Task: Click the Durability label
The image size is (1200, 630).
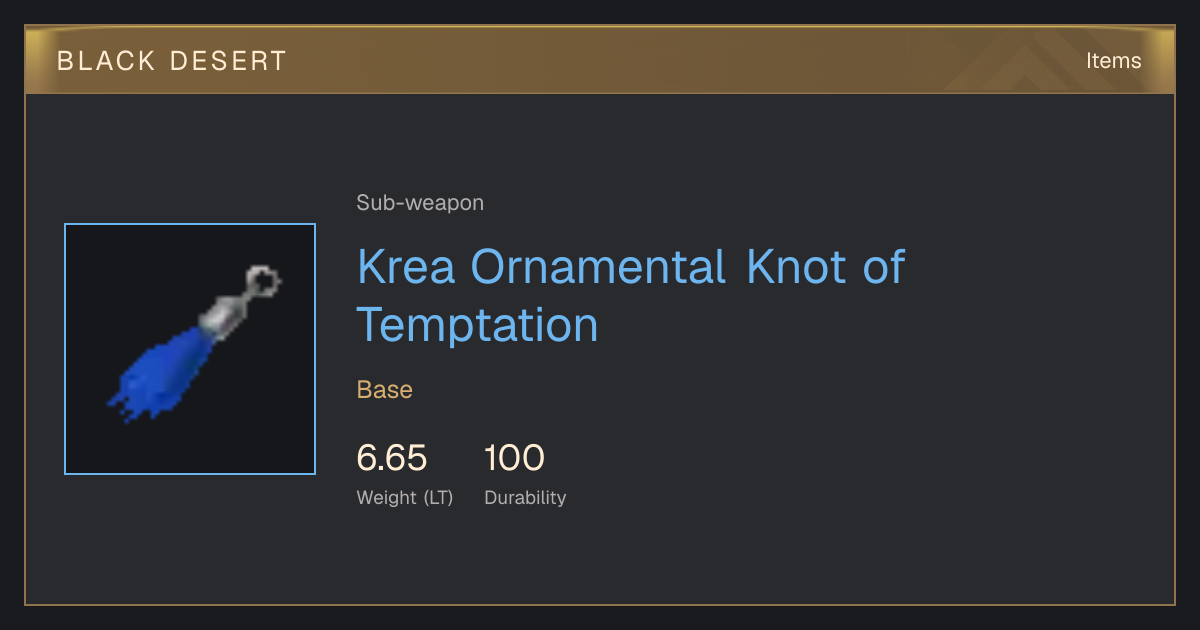Action: coord(525,497)
